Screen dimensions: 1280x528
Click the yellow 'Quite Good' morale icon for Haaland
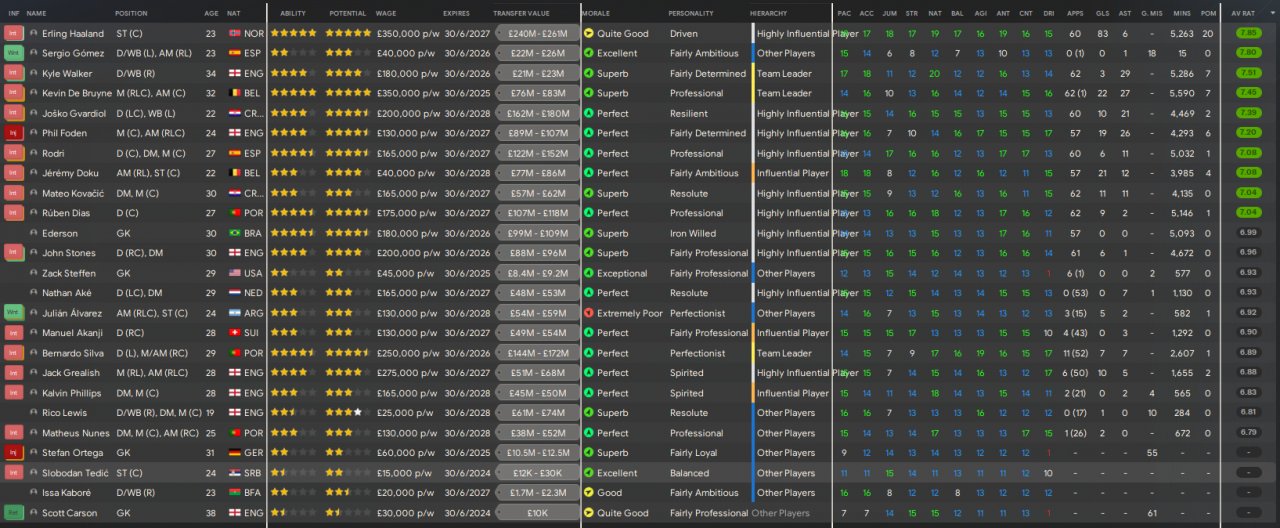[589, 33]
